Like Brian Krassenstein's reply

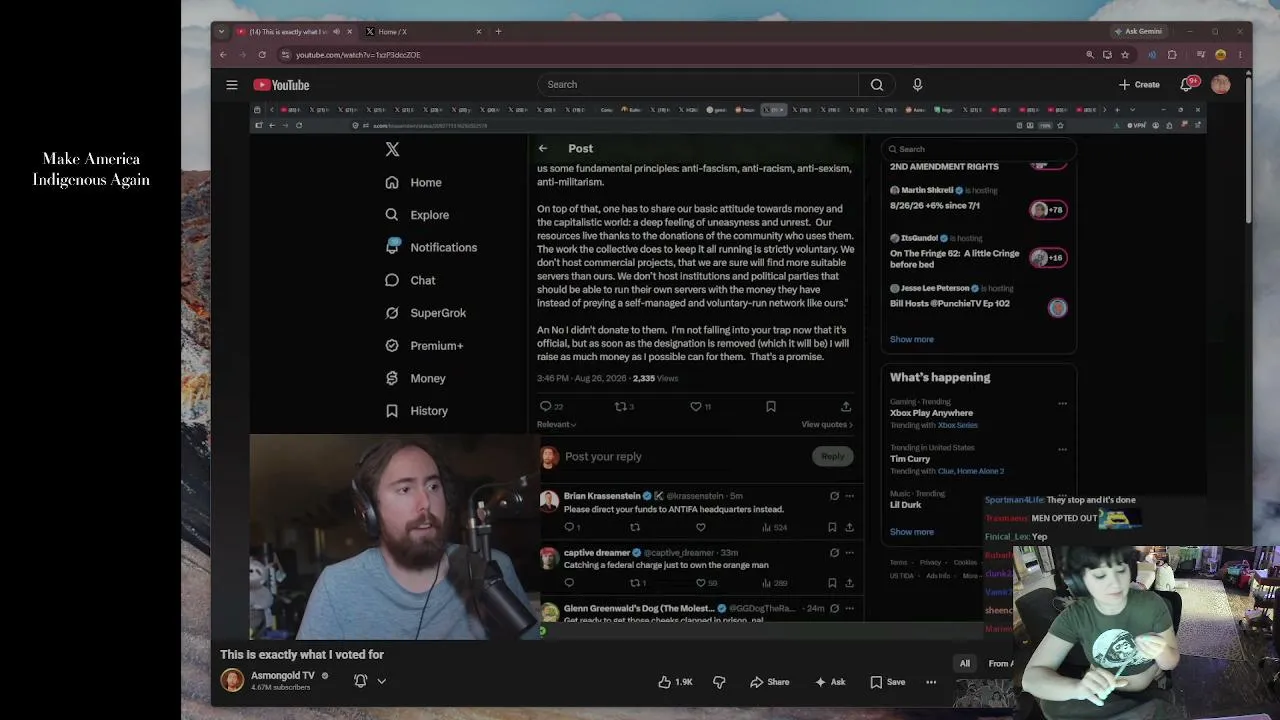[700, 527]
